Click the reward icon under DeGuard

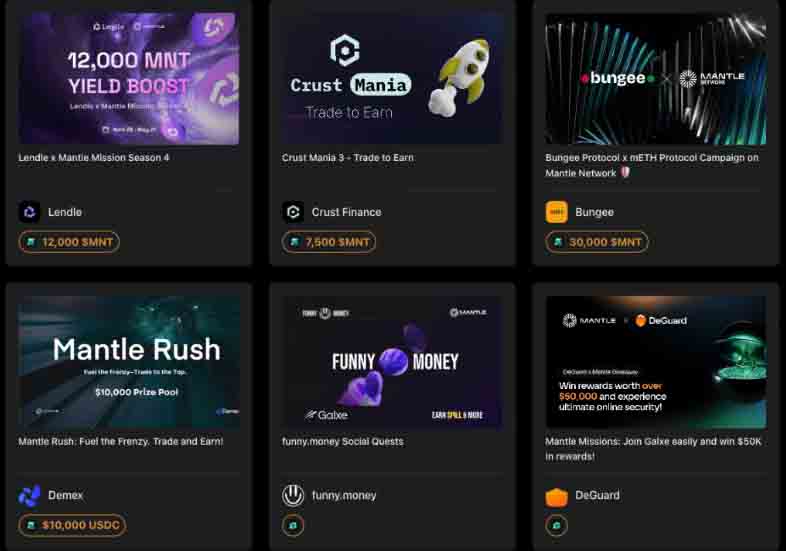[x=556, y=525]
